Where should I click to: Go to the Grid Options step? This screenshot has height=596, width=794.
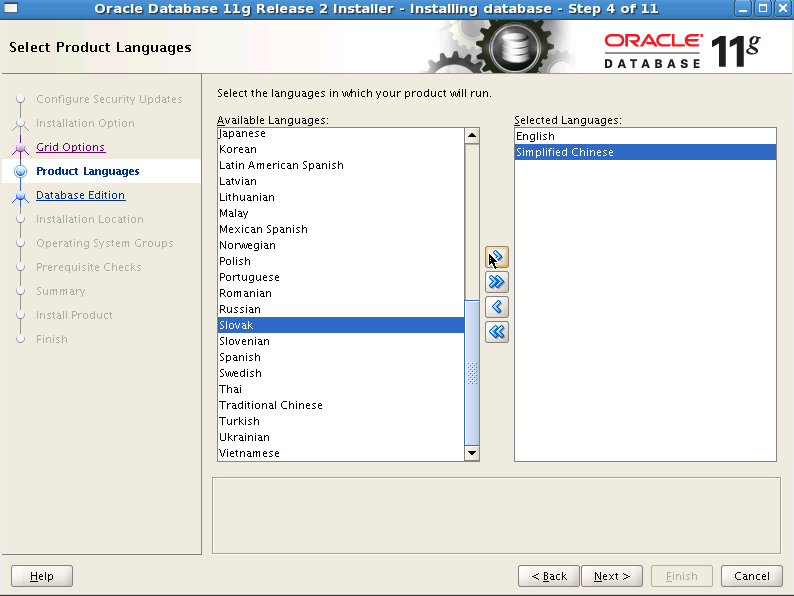[x=70, y=147]
